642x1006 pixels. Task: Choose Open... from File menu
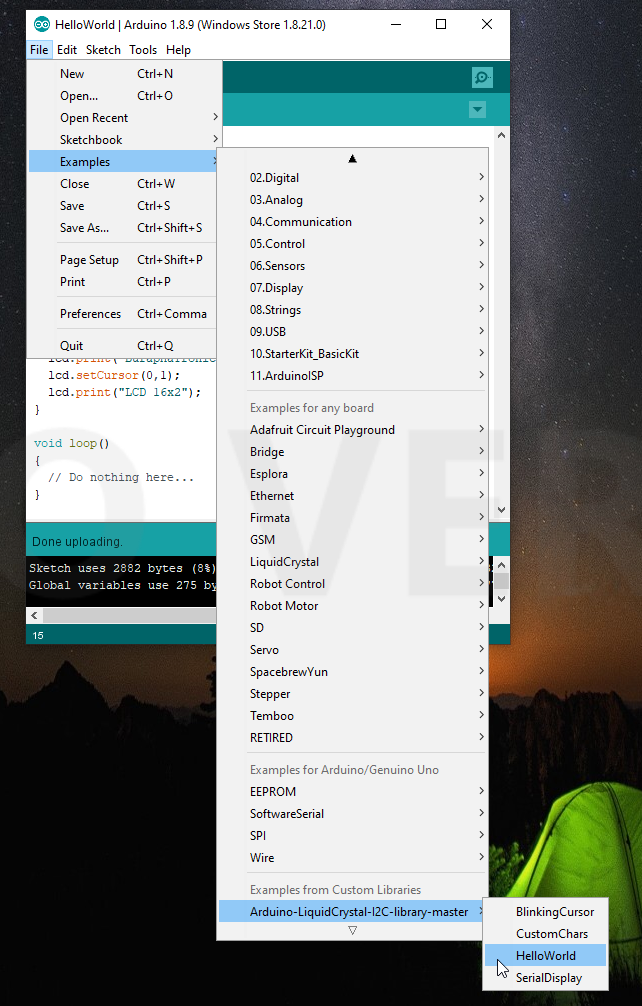(x=124, y=96)
